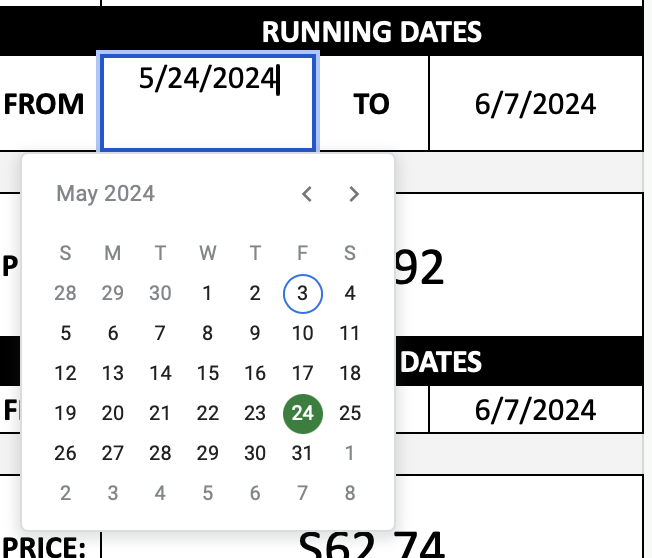This screenshot has height=558, width=652.
Task: Go to next month in calendar
Action: click(354, 194)
